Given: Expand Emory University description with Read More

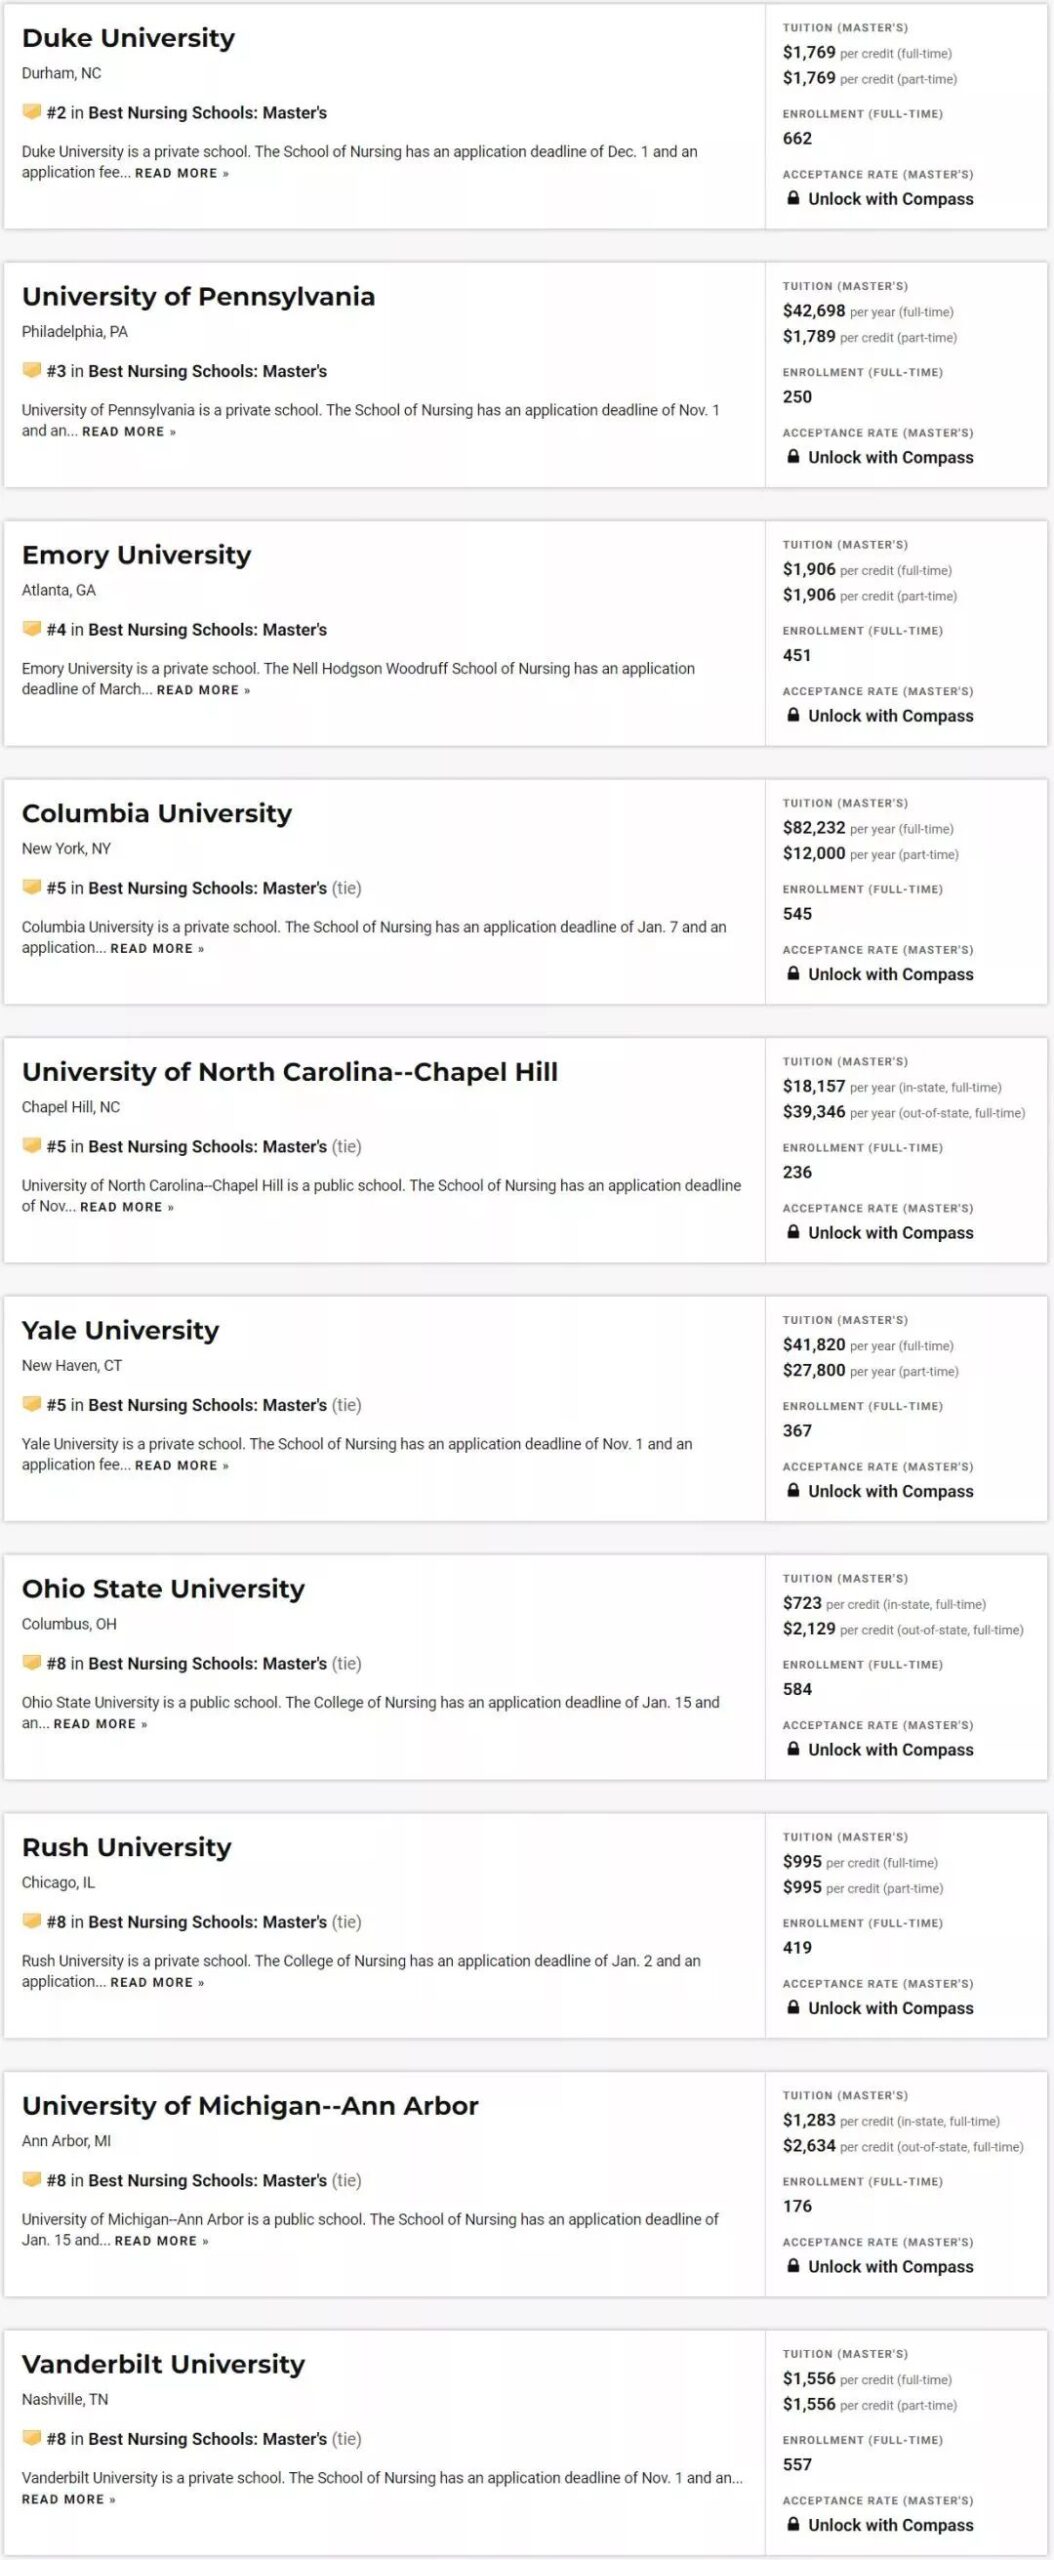Looking at the screenshot, I should tap(203, 690).
